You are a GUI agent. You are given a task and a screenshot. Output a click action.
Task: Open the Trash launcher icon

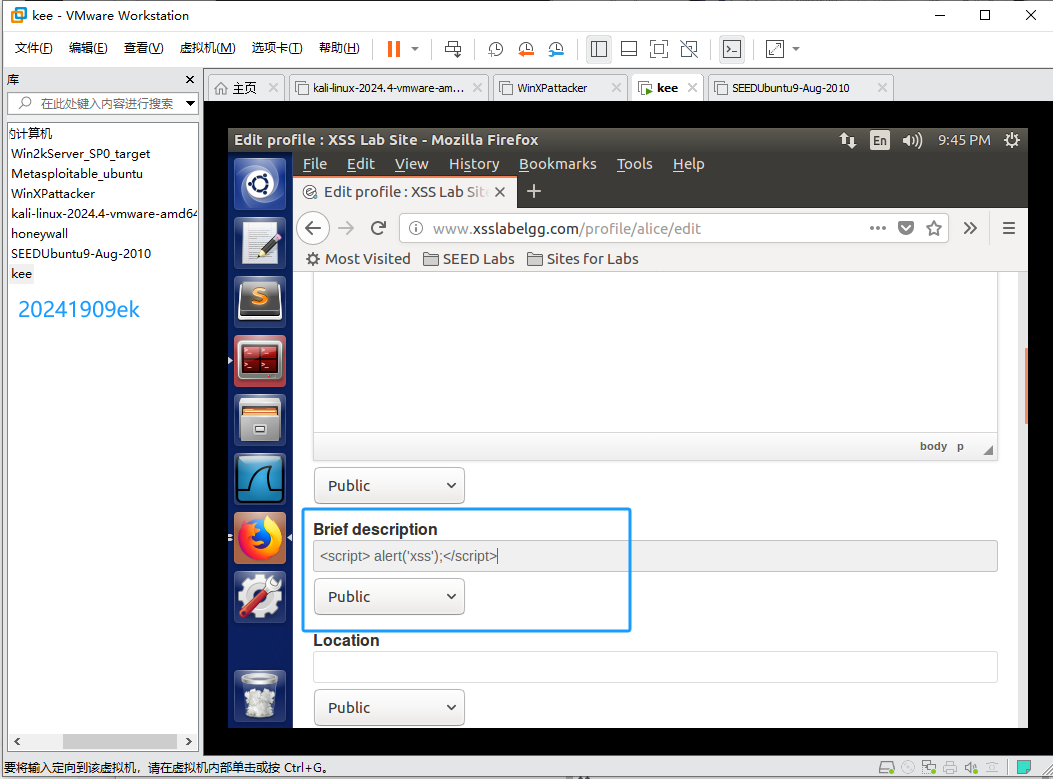260,695
